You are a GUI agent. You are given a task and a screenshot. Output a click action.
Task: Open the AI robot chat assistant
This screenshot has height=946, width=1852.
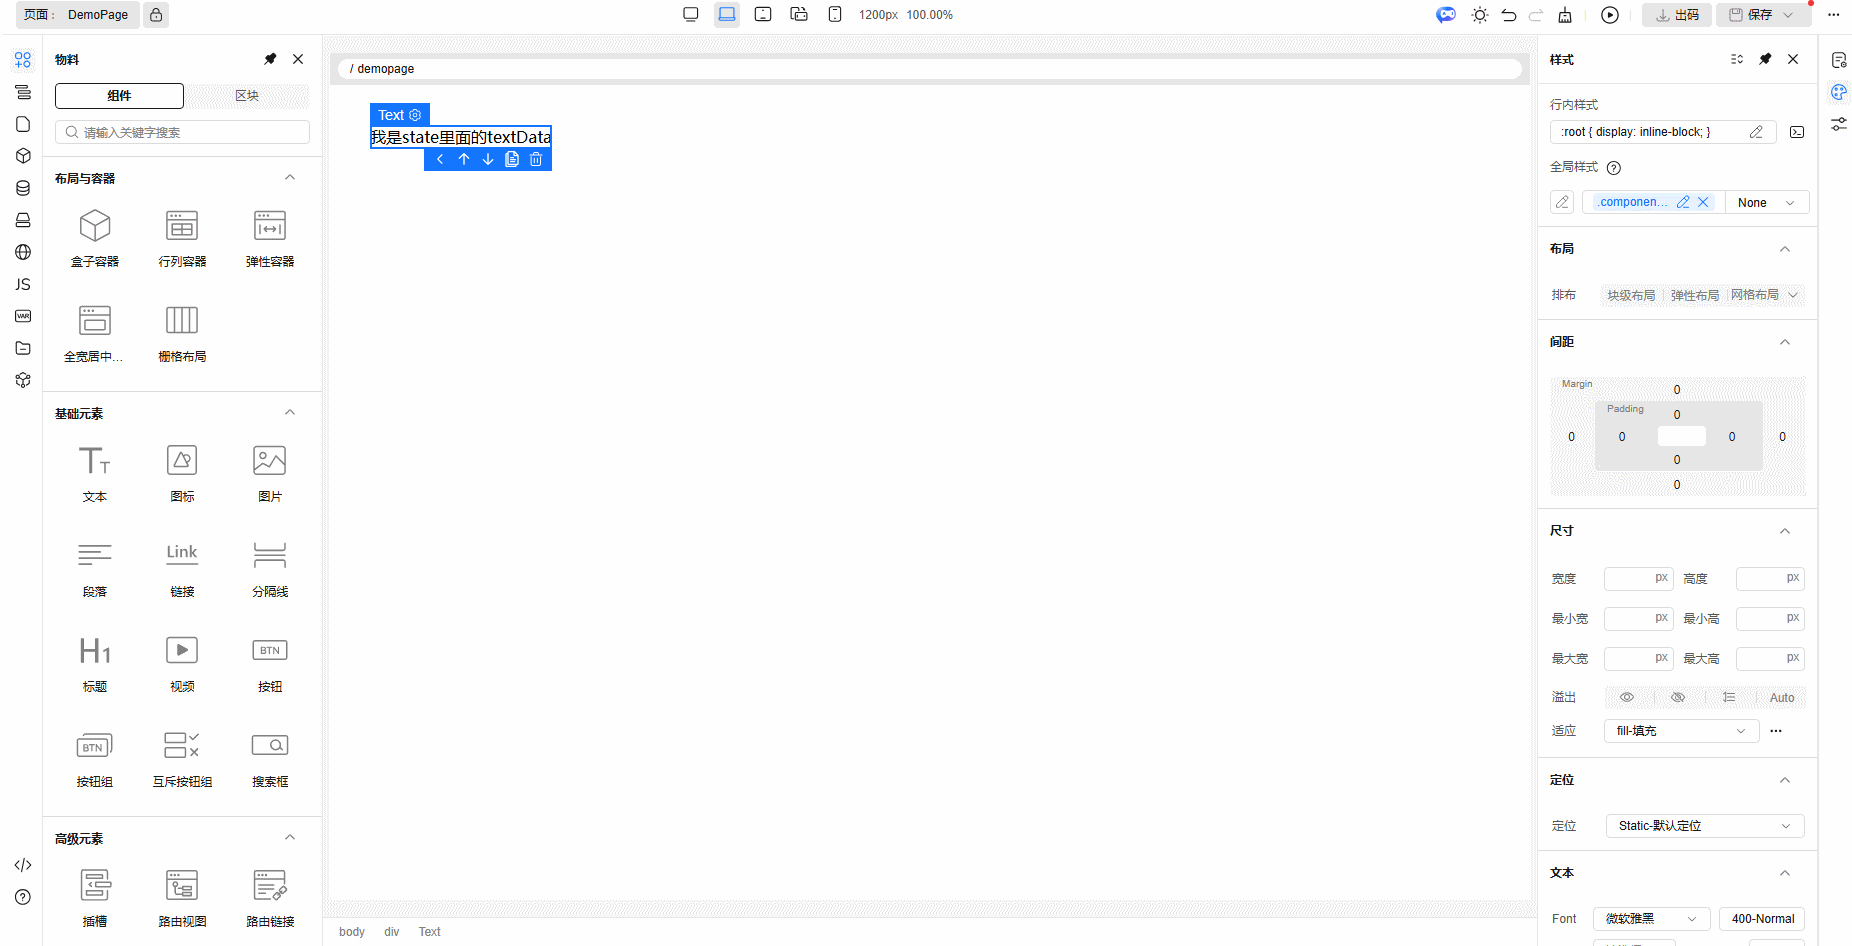point(1446,15)
